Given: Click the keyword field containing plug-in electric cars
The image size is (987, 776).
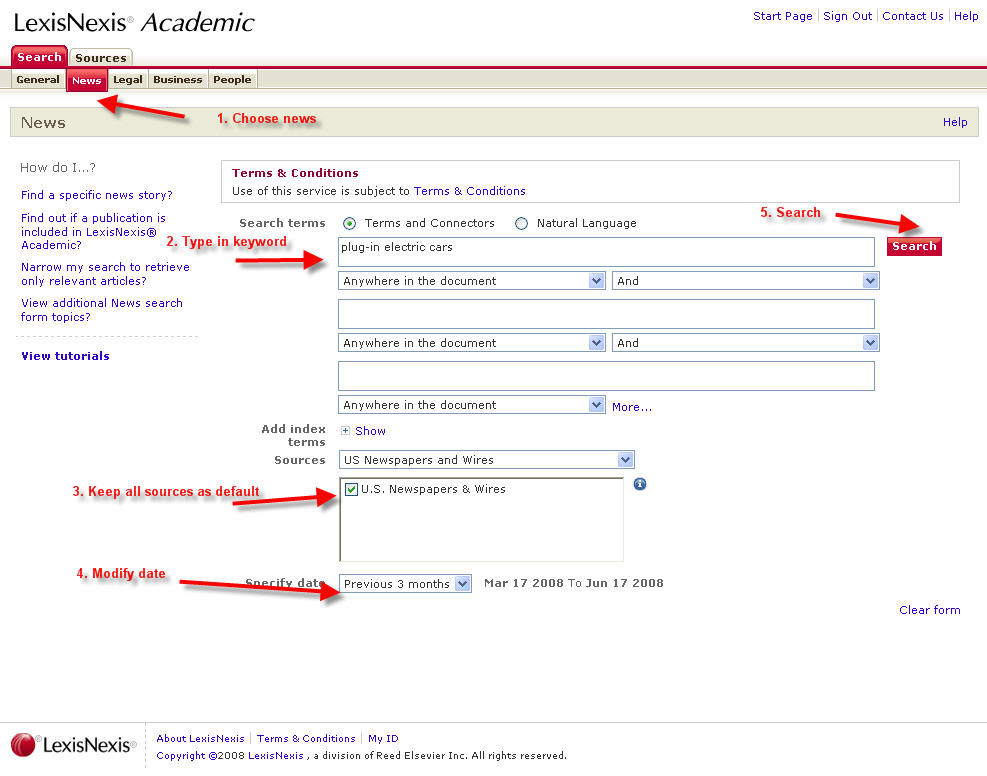Looking at the screenshot, I should (x=606, y=252).
